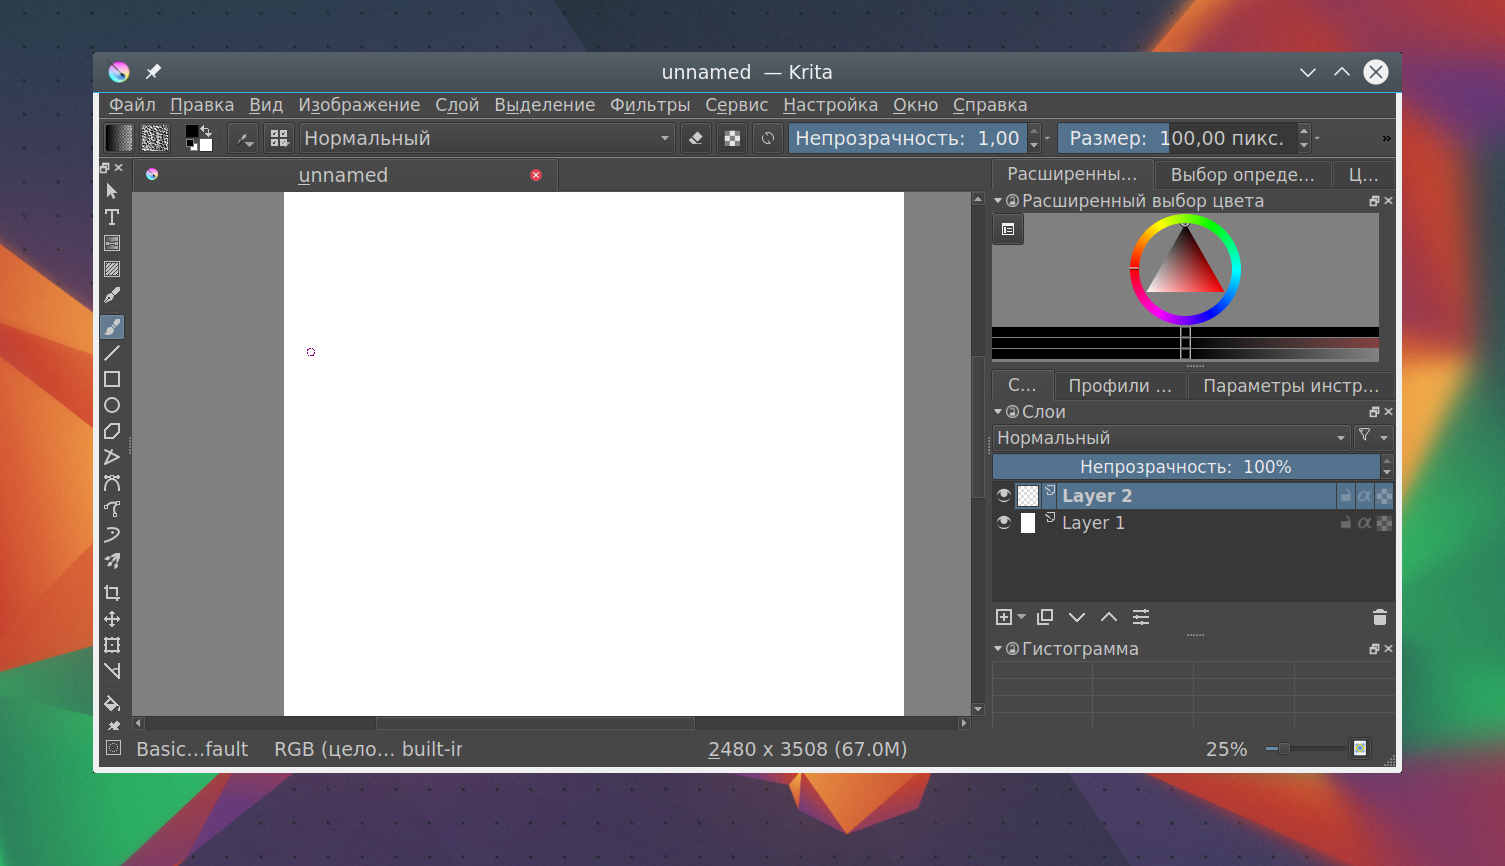Hide Layer 1 using eye icon
Viewport: 1505px width, 866px height.
pyautogui.click(x=1004, y=522)
